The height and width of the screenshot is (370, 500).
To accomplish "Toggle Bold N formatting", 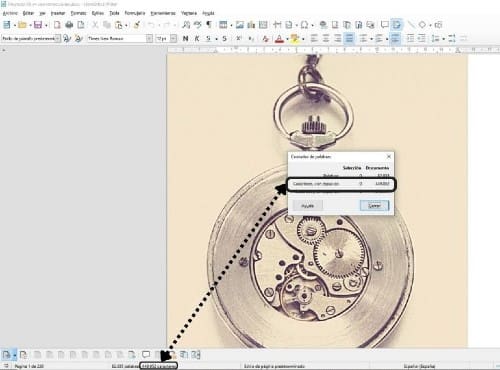I will (186, 39).
